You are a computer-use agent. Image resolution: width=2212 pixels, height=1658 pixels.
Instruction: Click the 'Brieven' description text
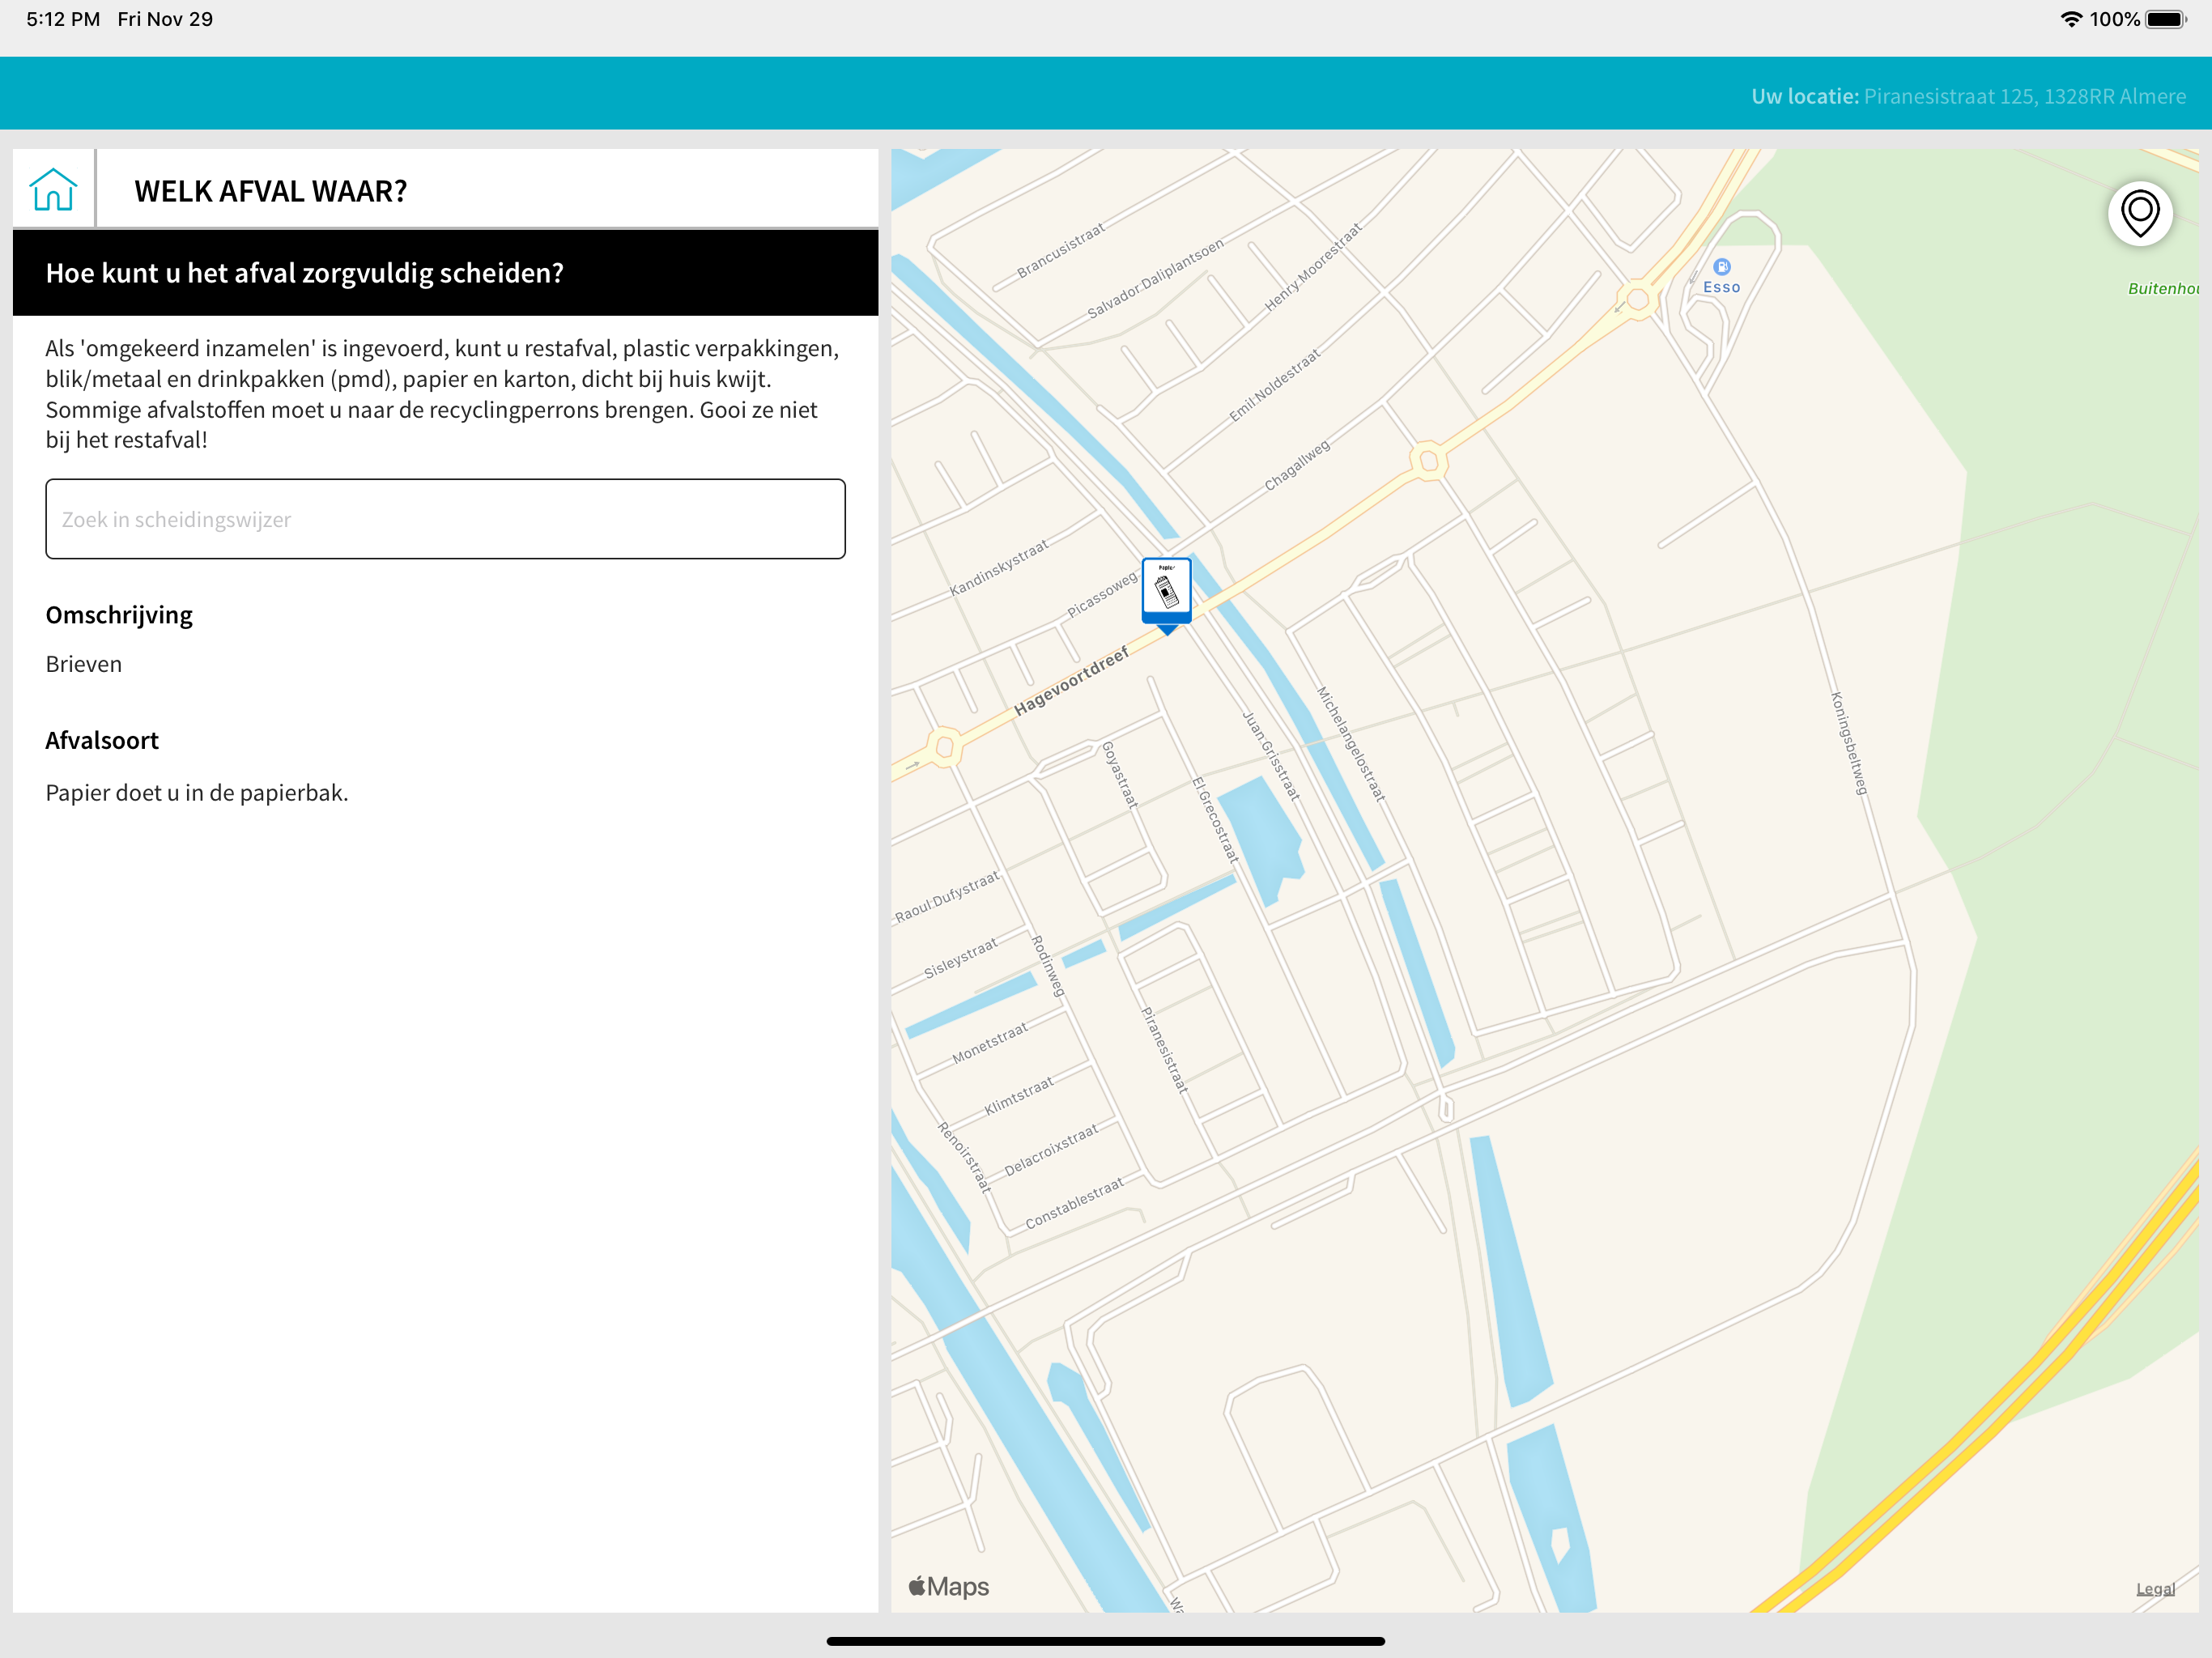click(84, 664)
